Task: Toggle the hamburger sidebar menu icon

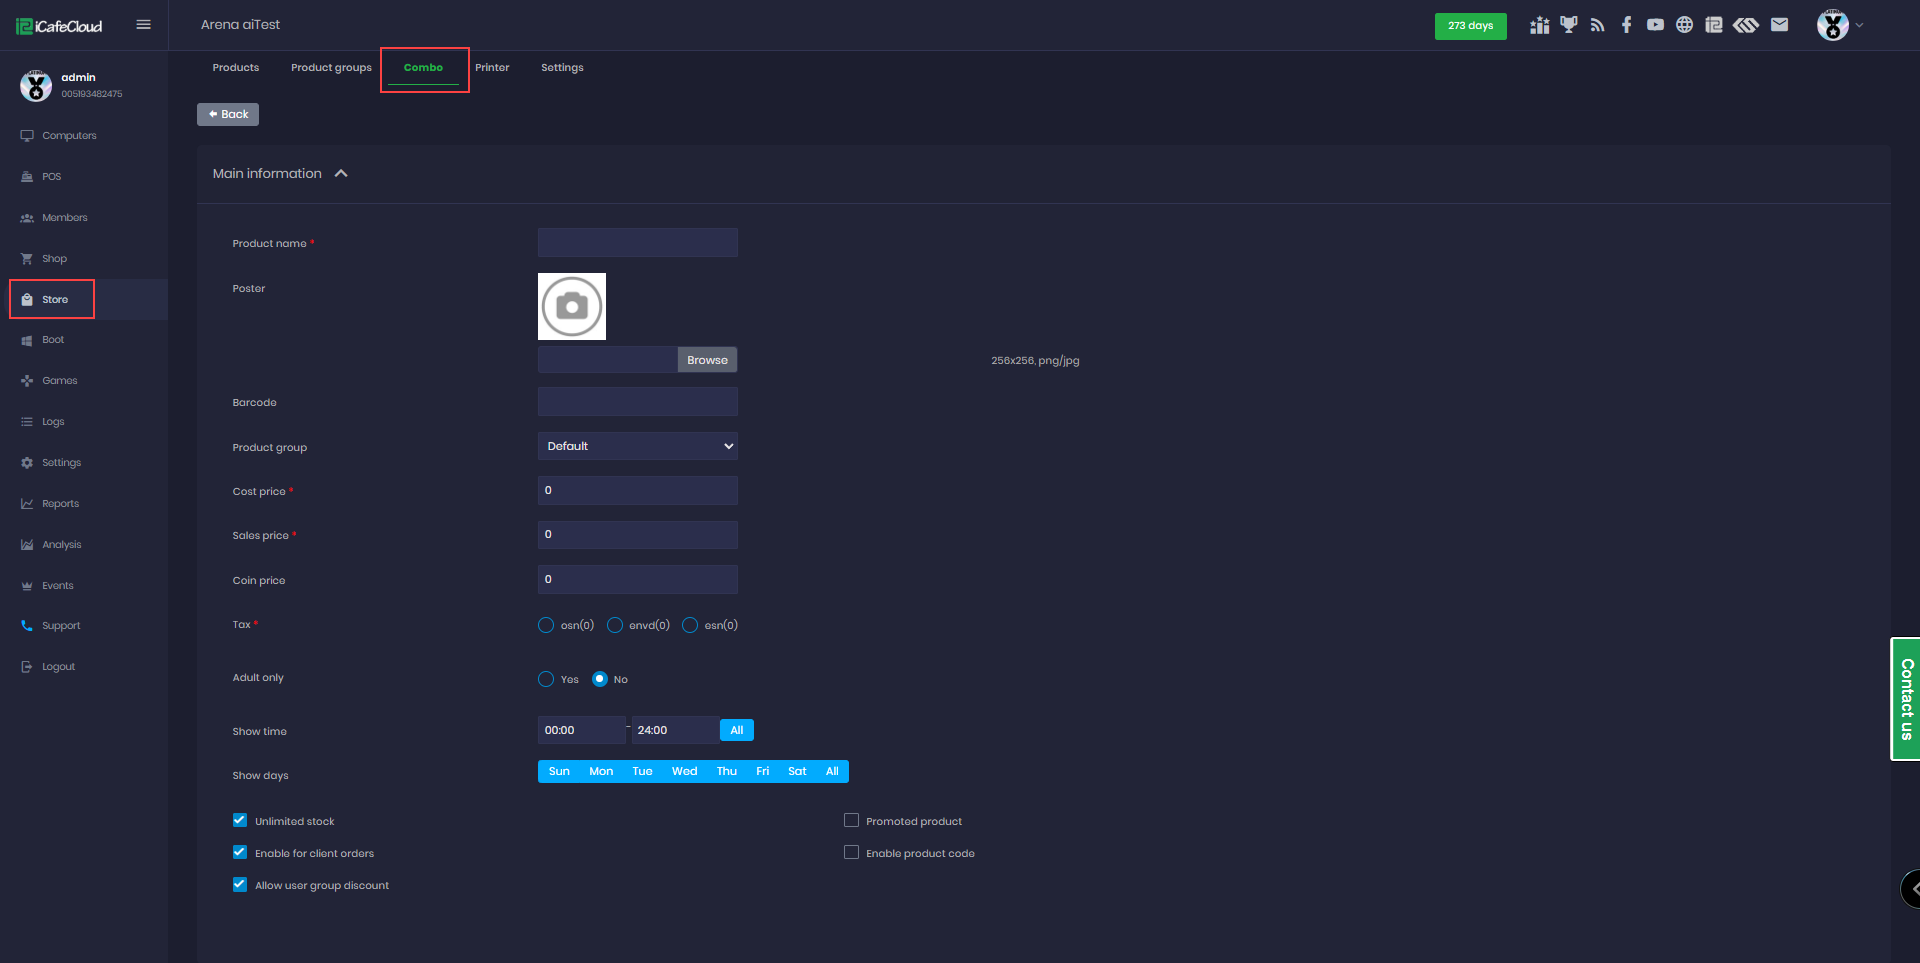Action: tap(143, 25)
